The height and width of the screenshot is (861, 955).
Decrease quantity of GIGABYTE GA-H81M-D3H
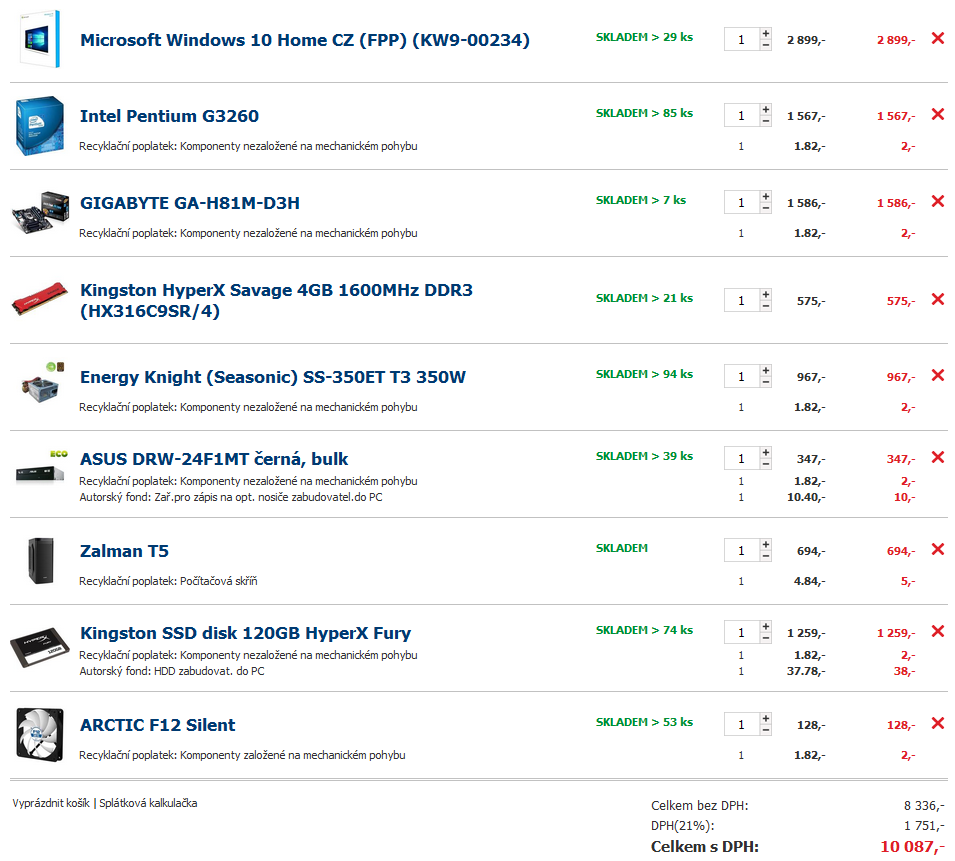tap(766, 208)
